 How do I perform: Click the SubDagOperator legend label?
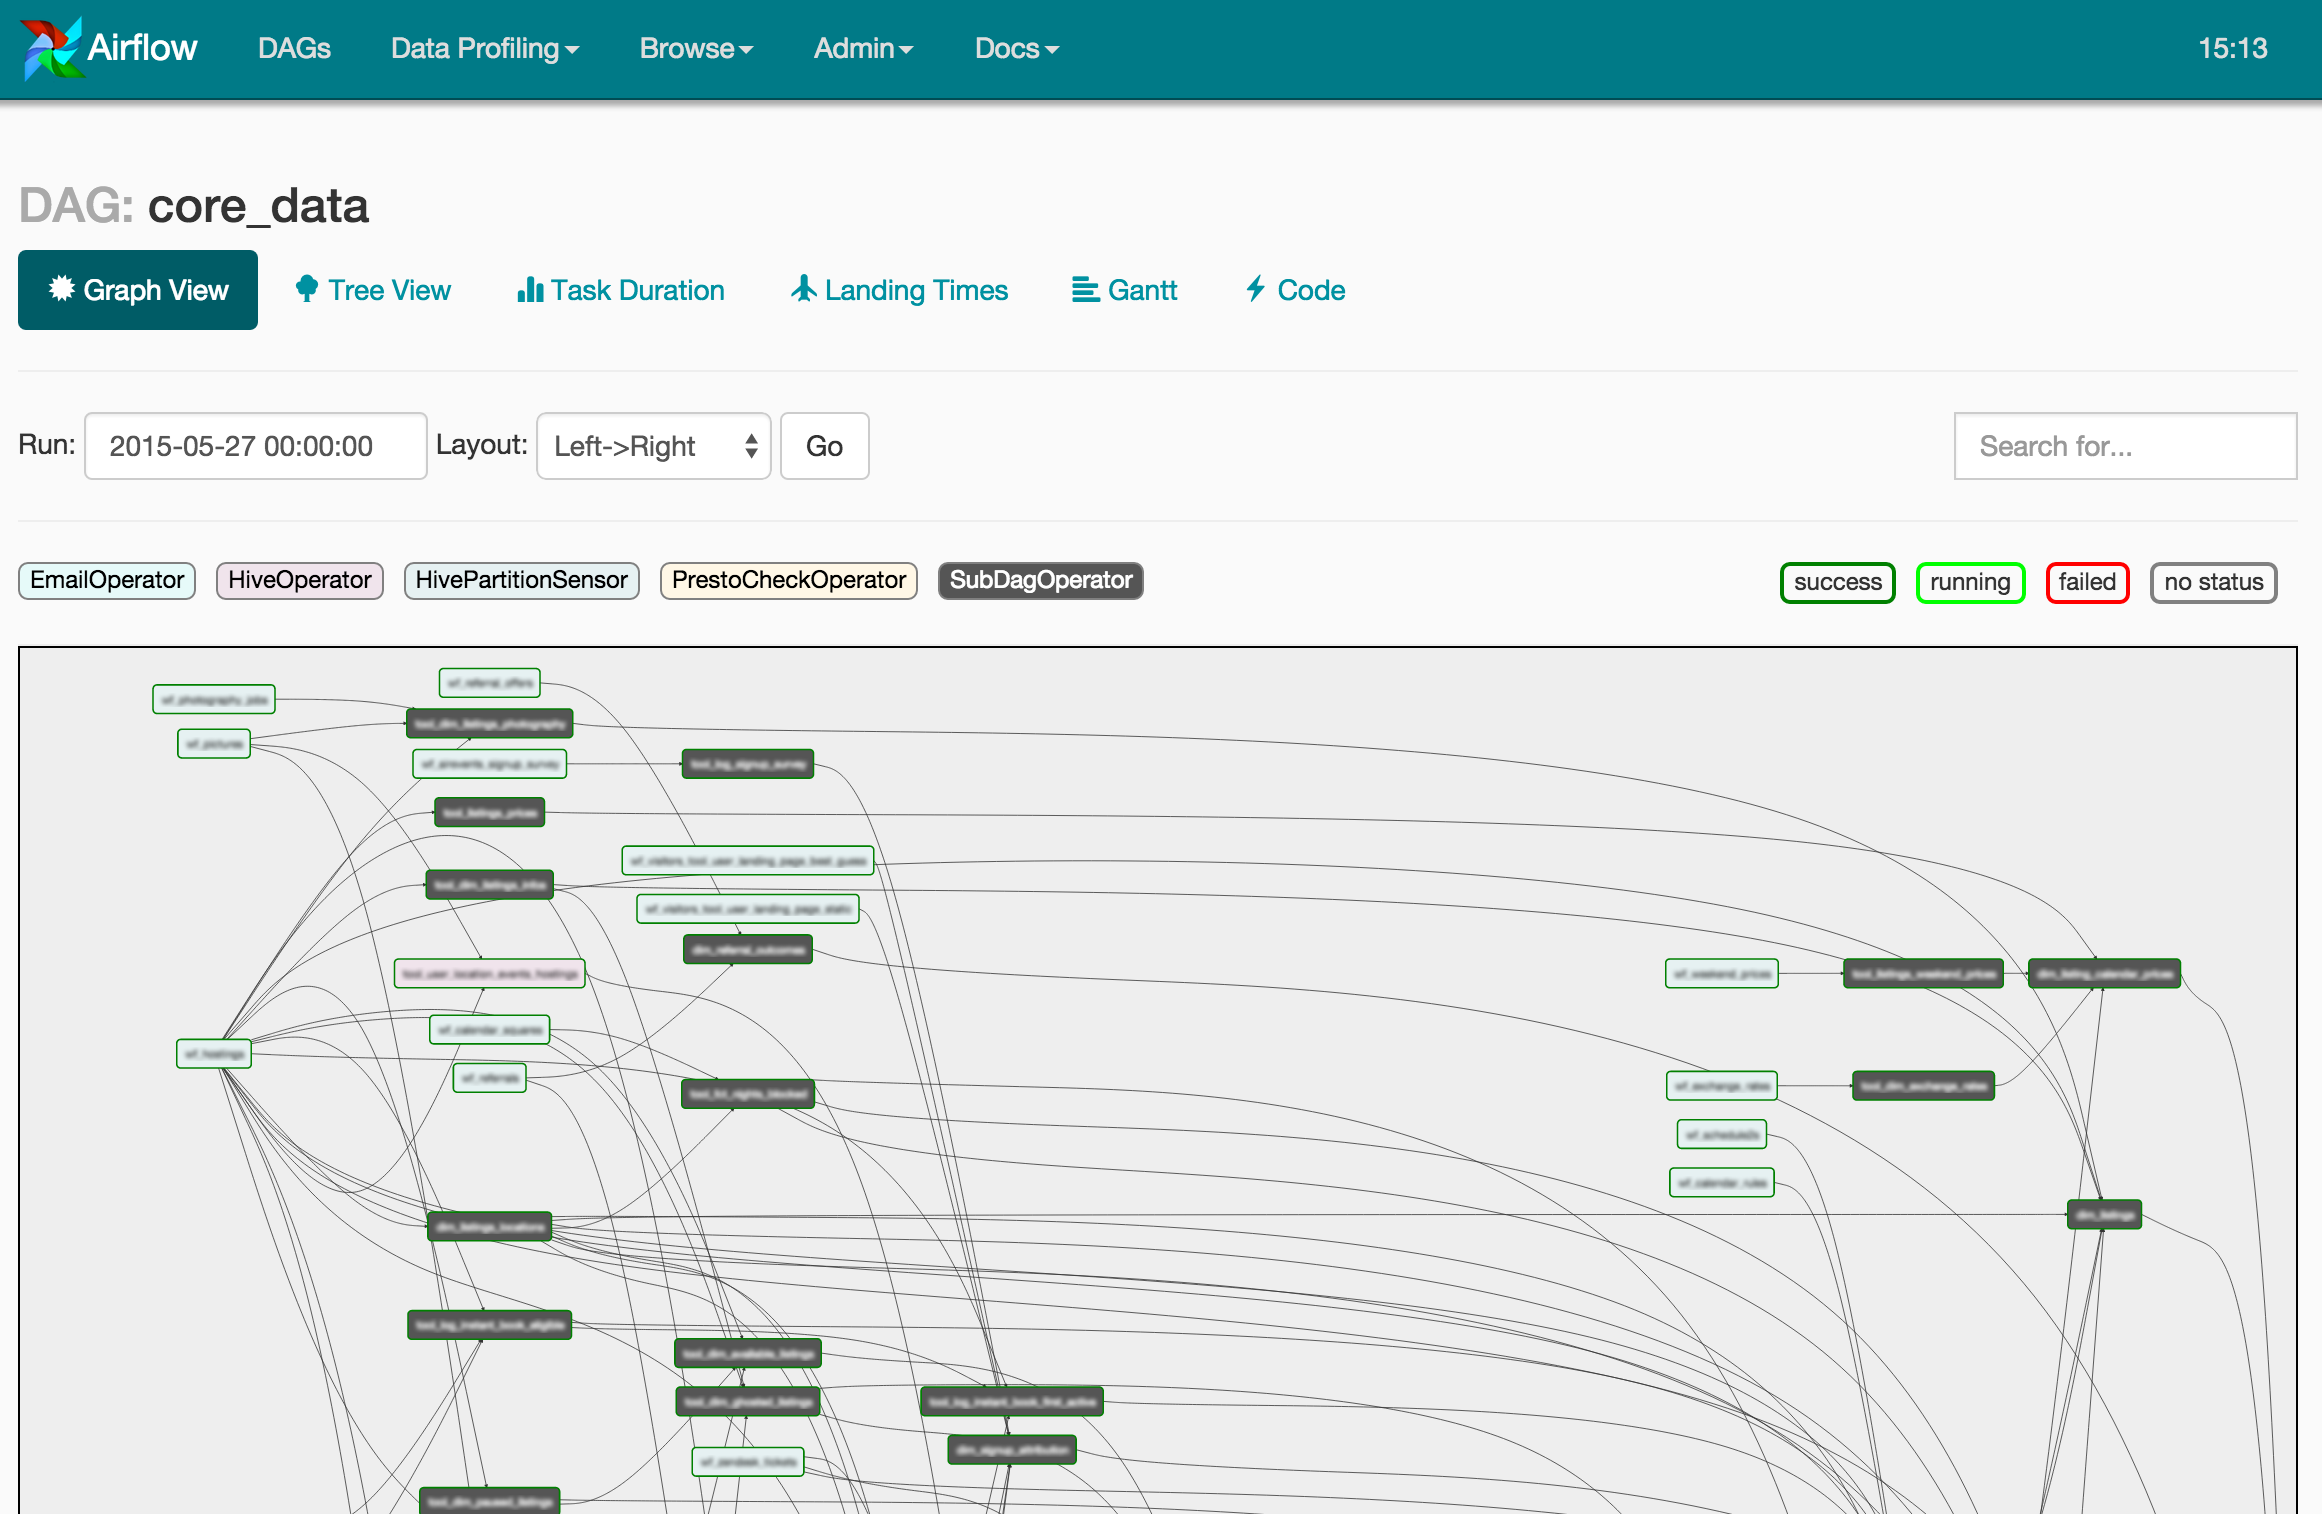coord(1040,580)
